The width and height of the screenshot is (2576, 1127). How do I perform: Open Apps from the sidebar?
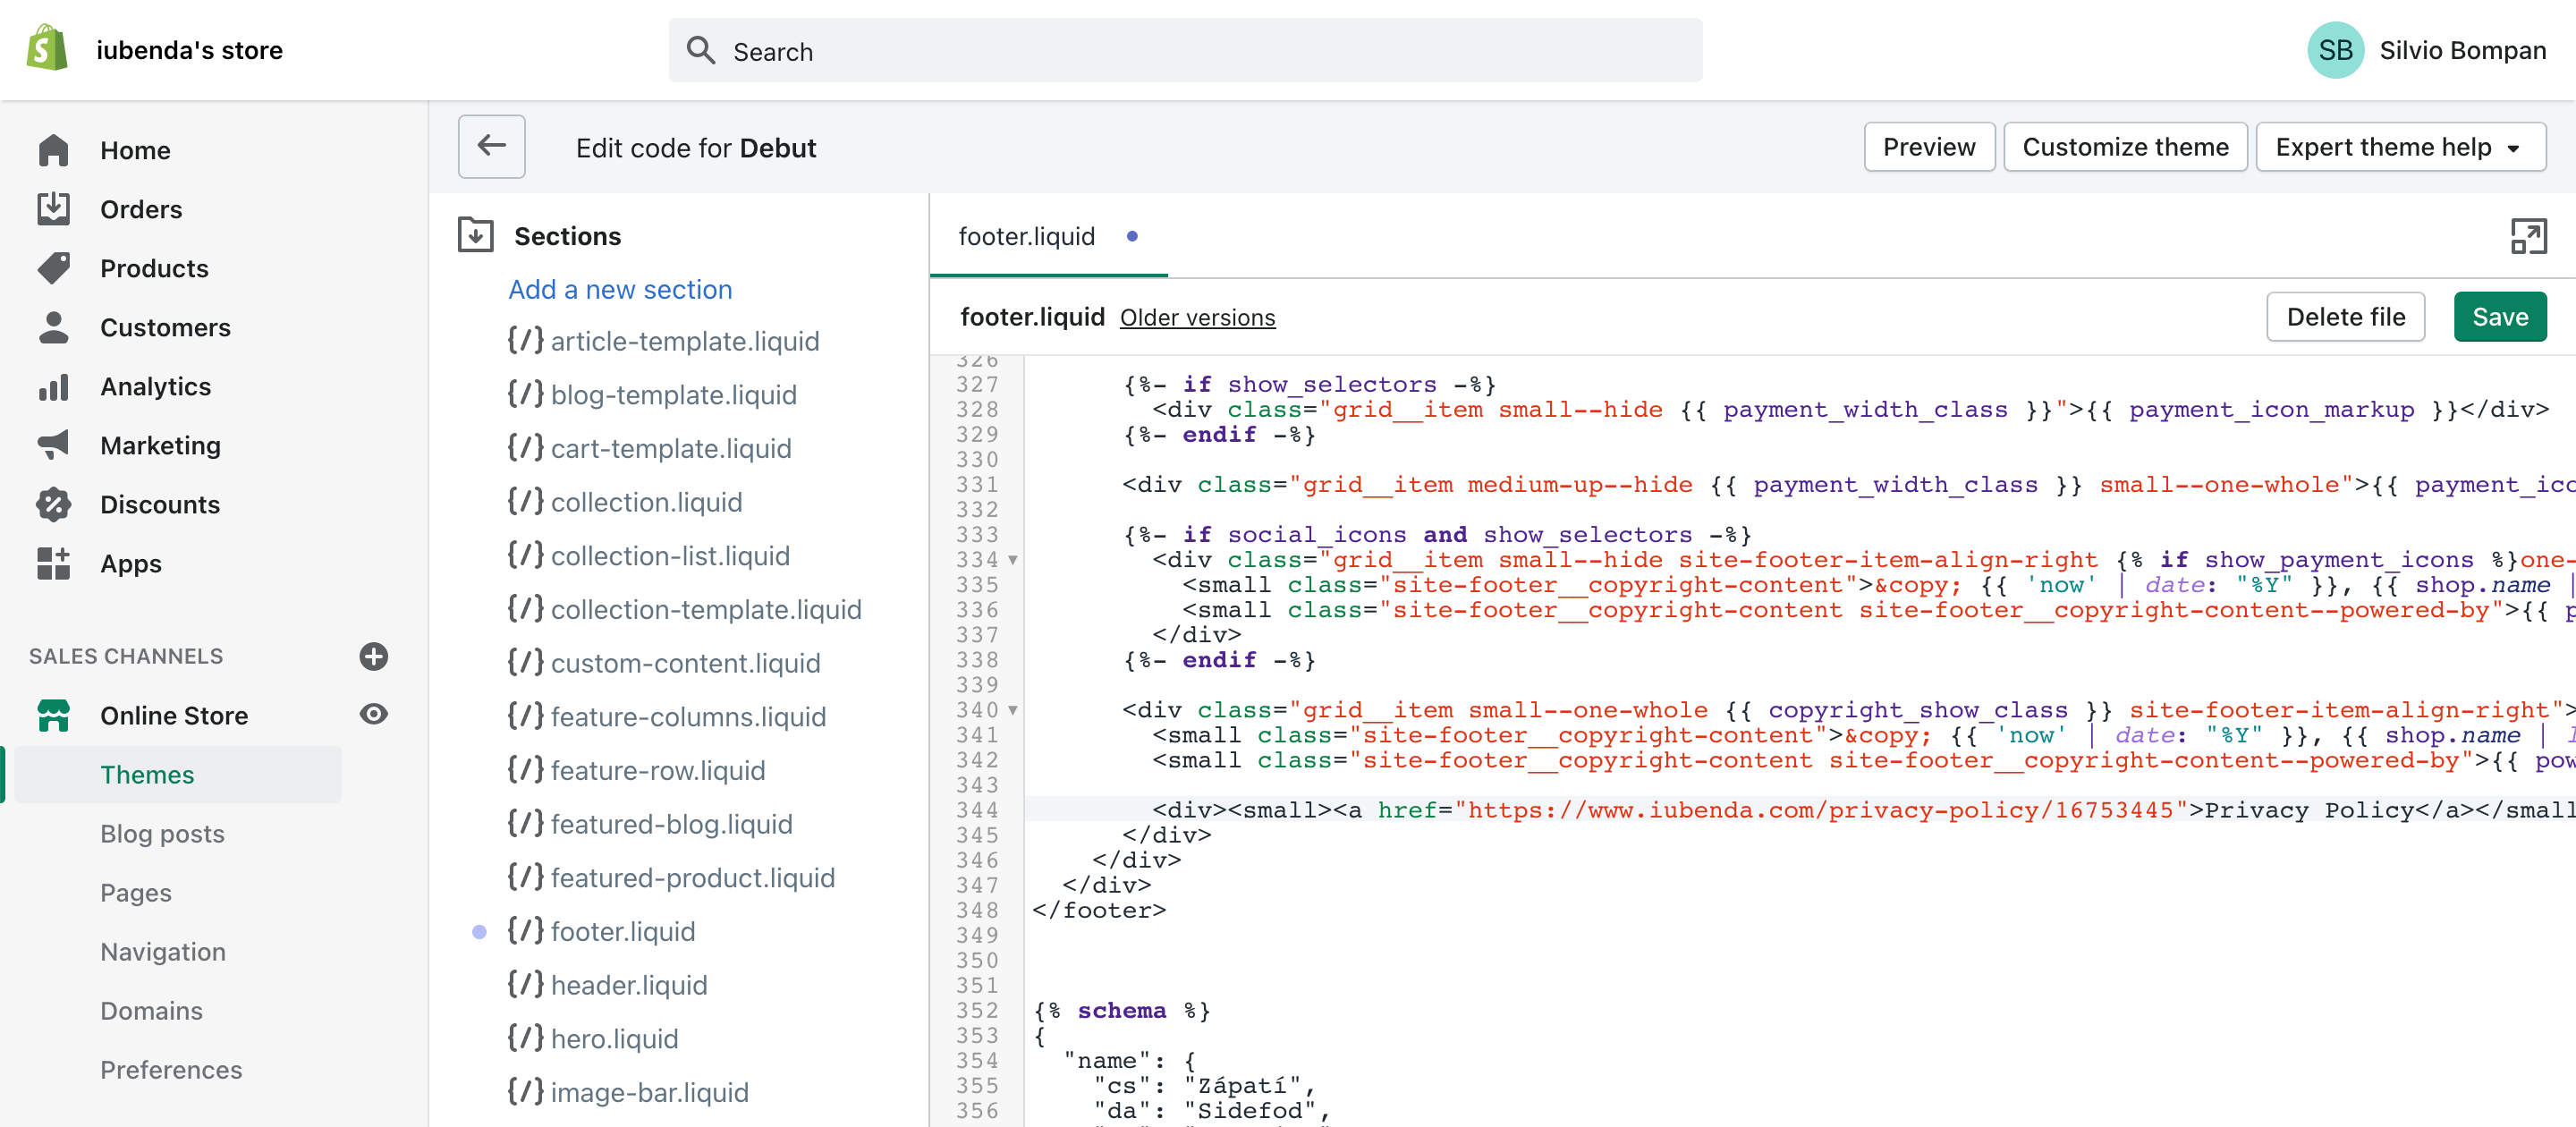(x=130, y=563)
